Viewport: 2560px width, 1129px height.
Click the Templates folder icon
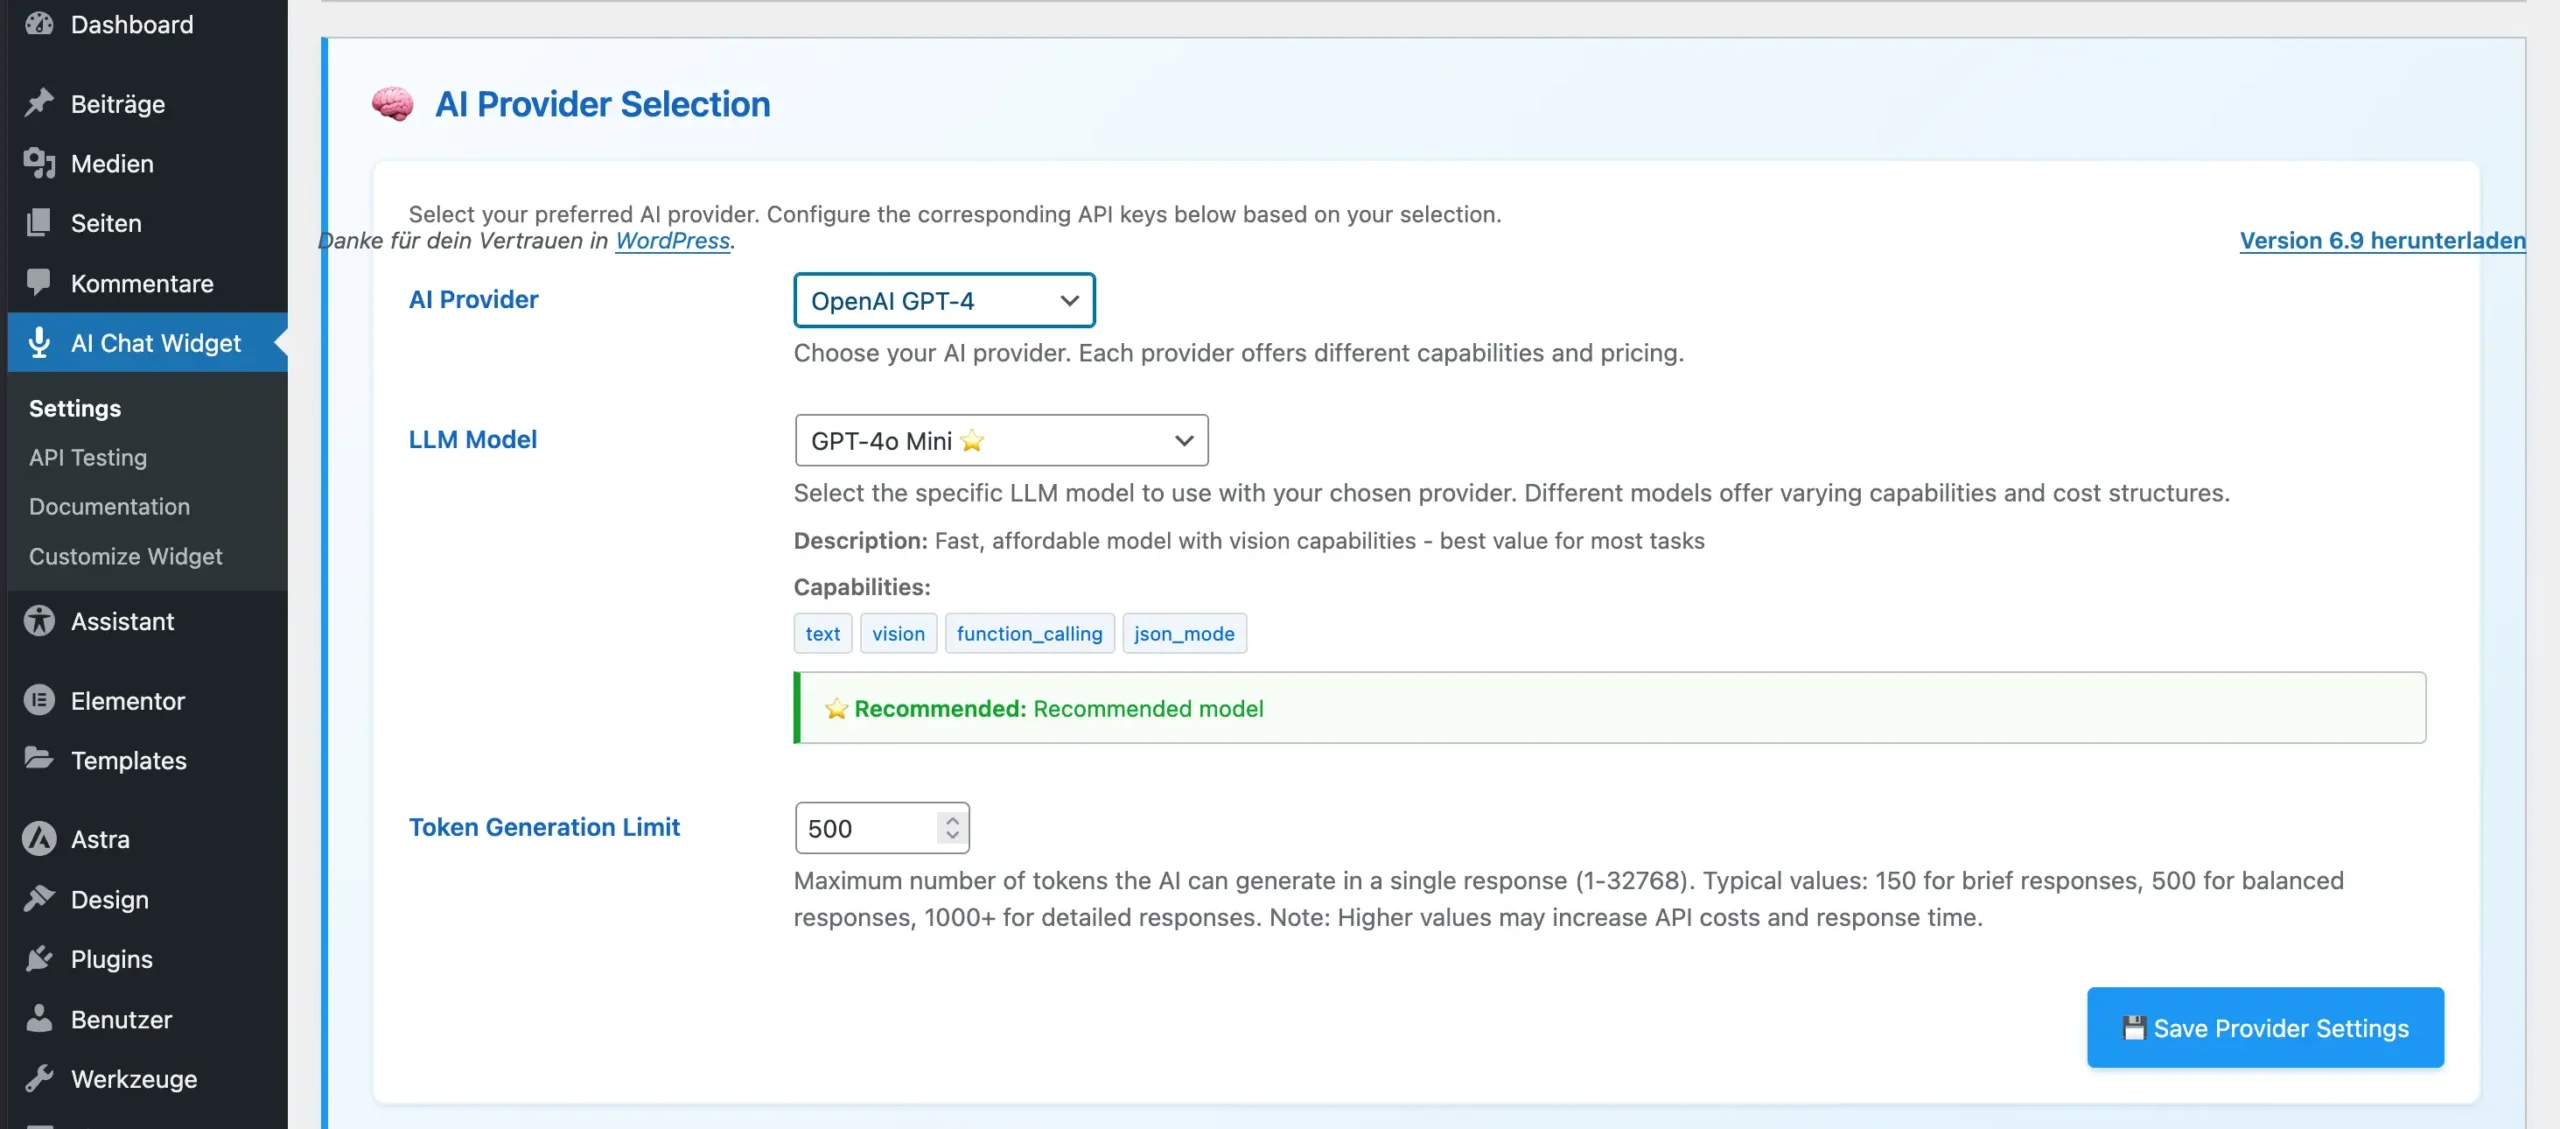(39, 759)
